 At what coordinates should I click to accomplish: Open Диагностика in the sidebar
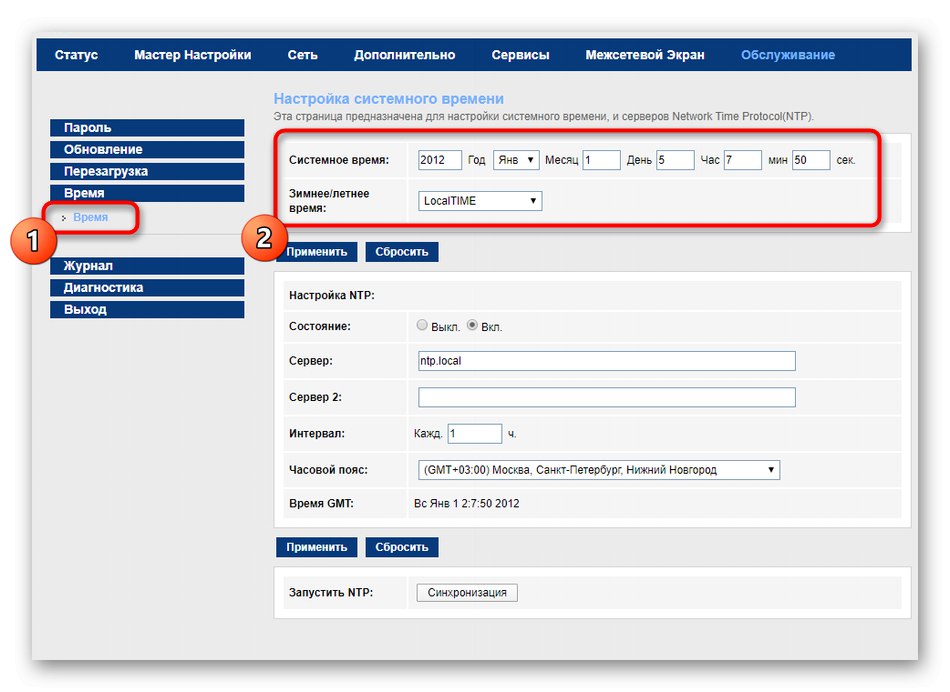tap(147, 287)
